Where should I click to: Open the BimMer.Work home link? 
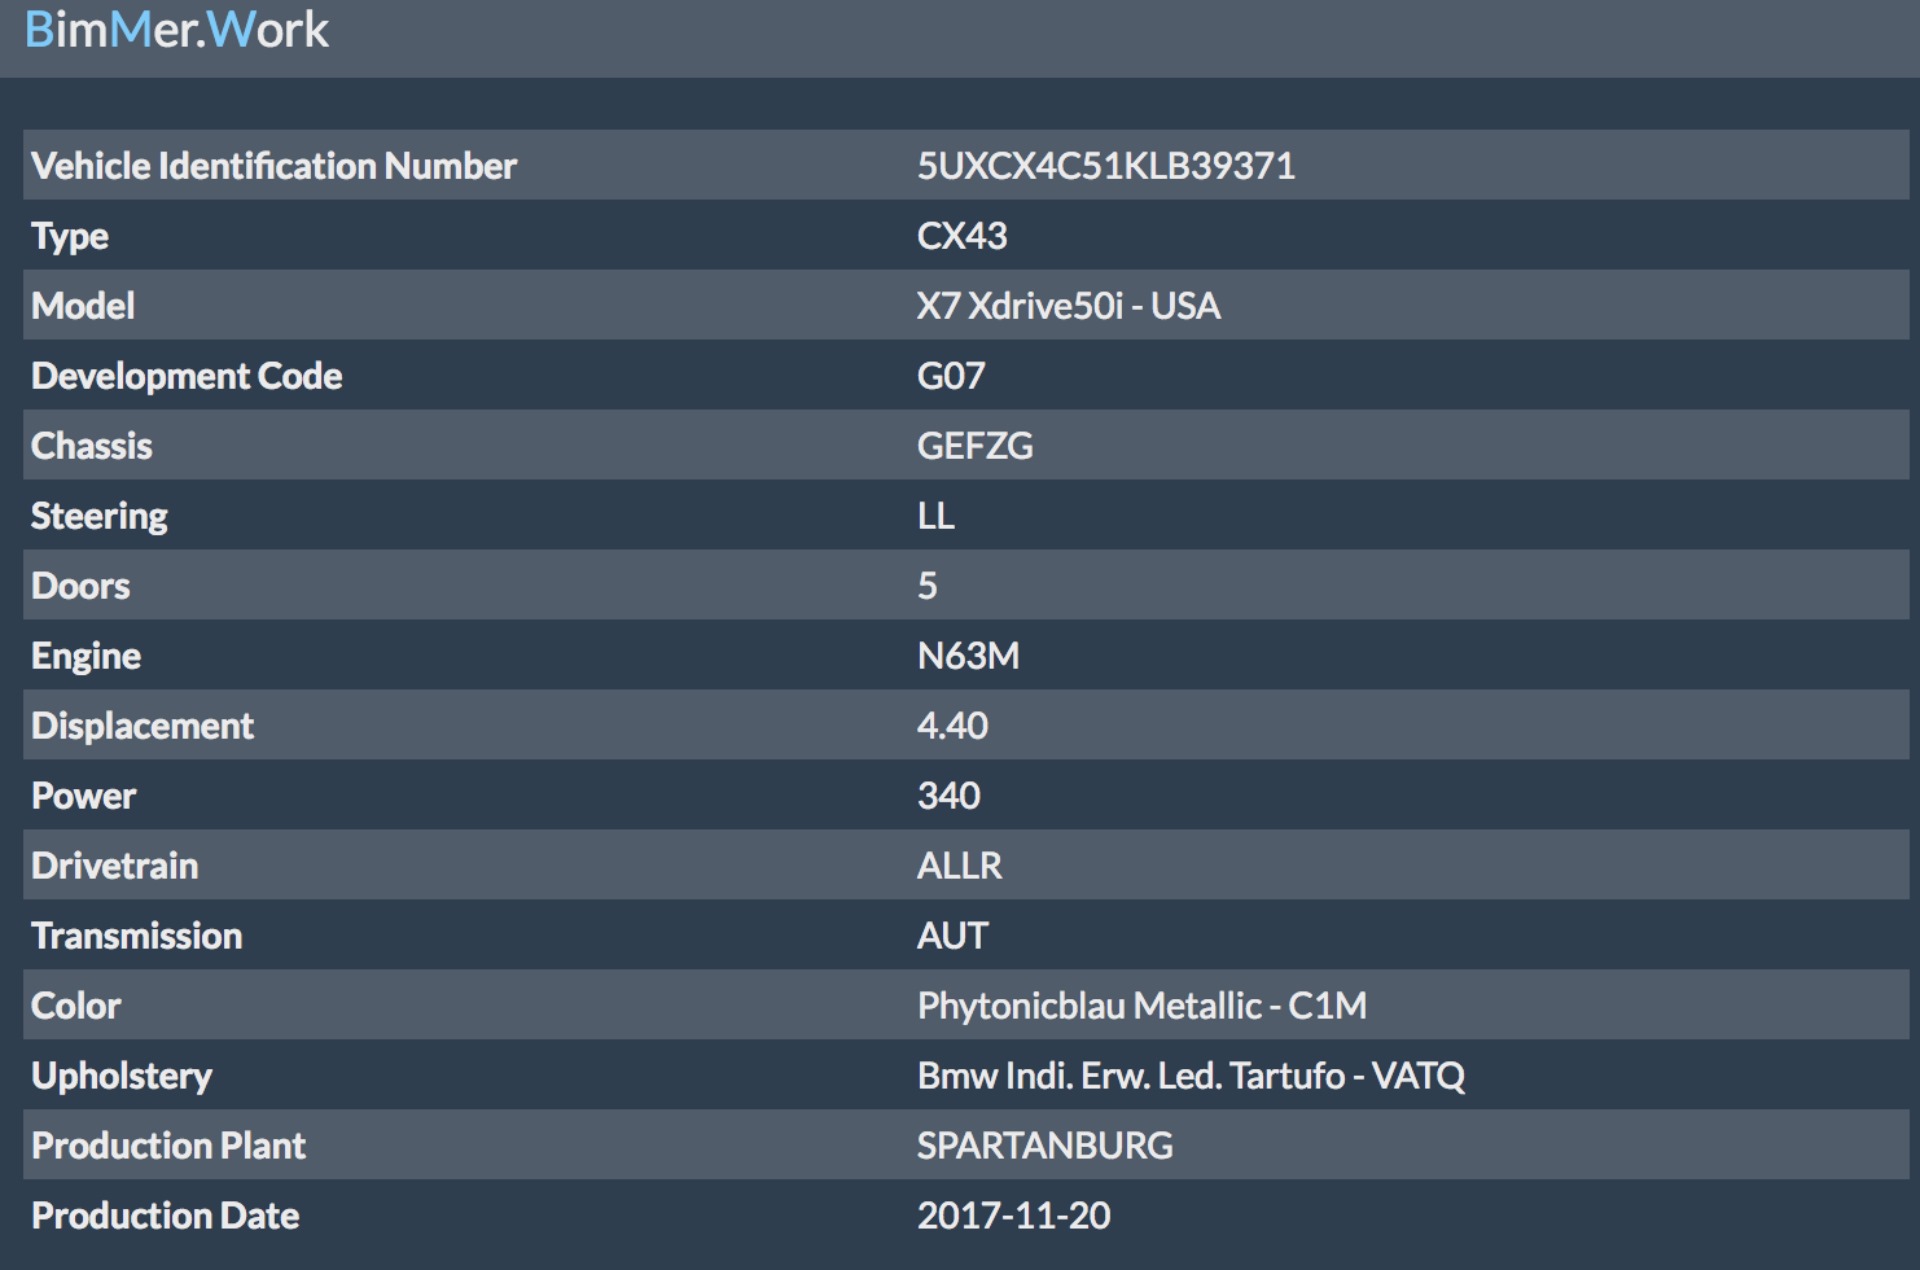pyautogui.click(x=176, y=30)
